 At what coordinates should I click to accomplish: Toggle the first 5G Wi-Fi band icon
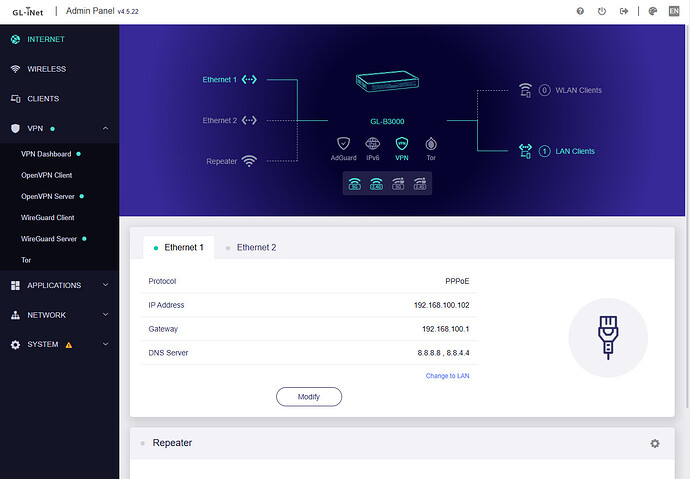pos(354,183)
